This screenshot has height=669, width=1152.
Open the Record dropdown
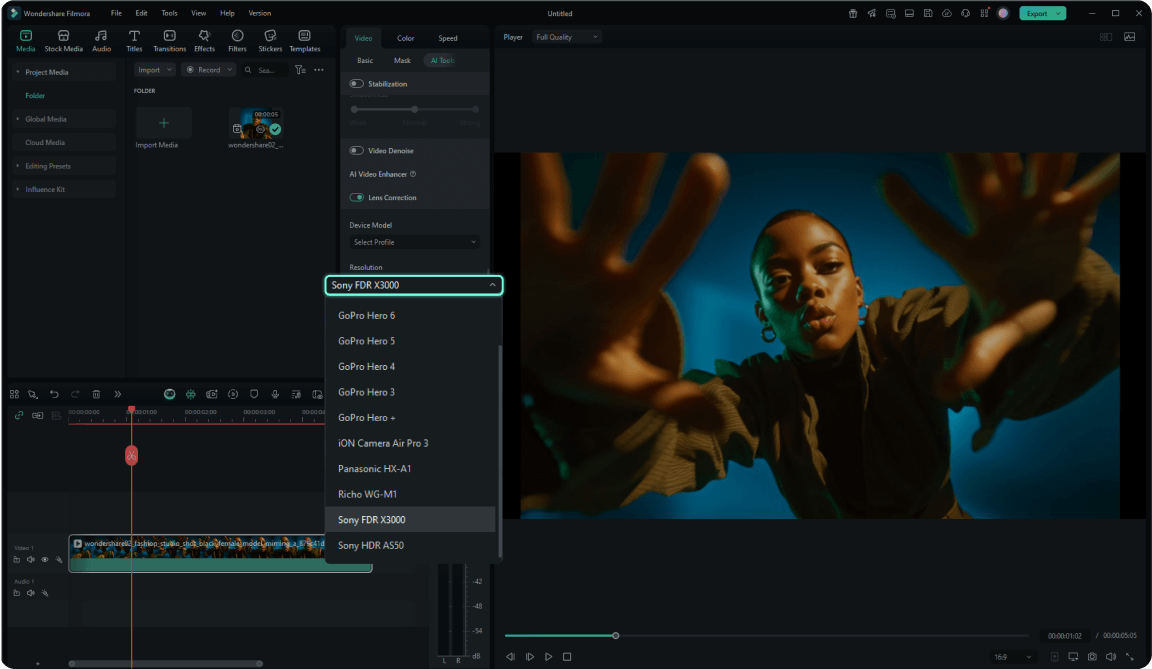pyautogui.click(x=209, y=70)
